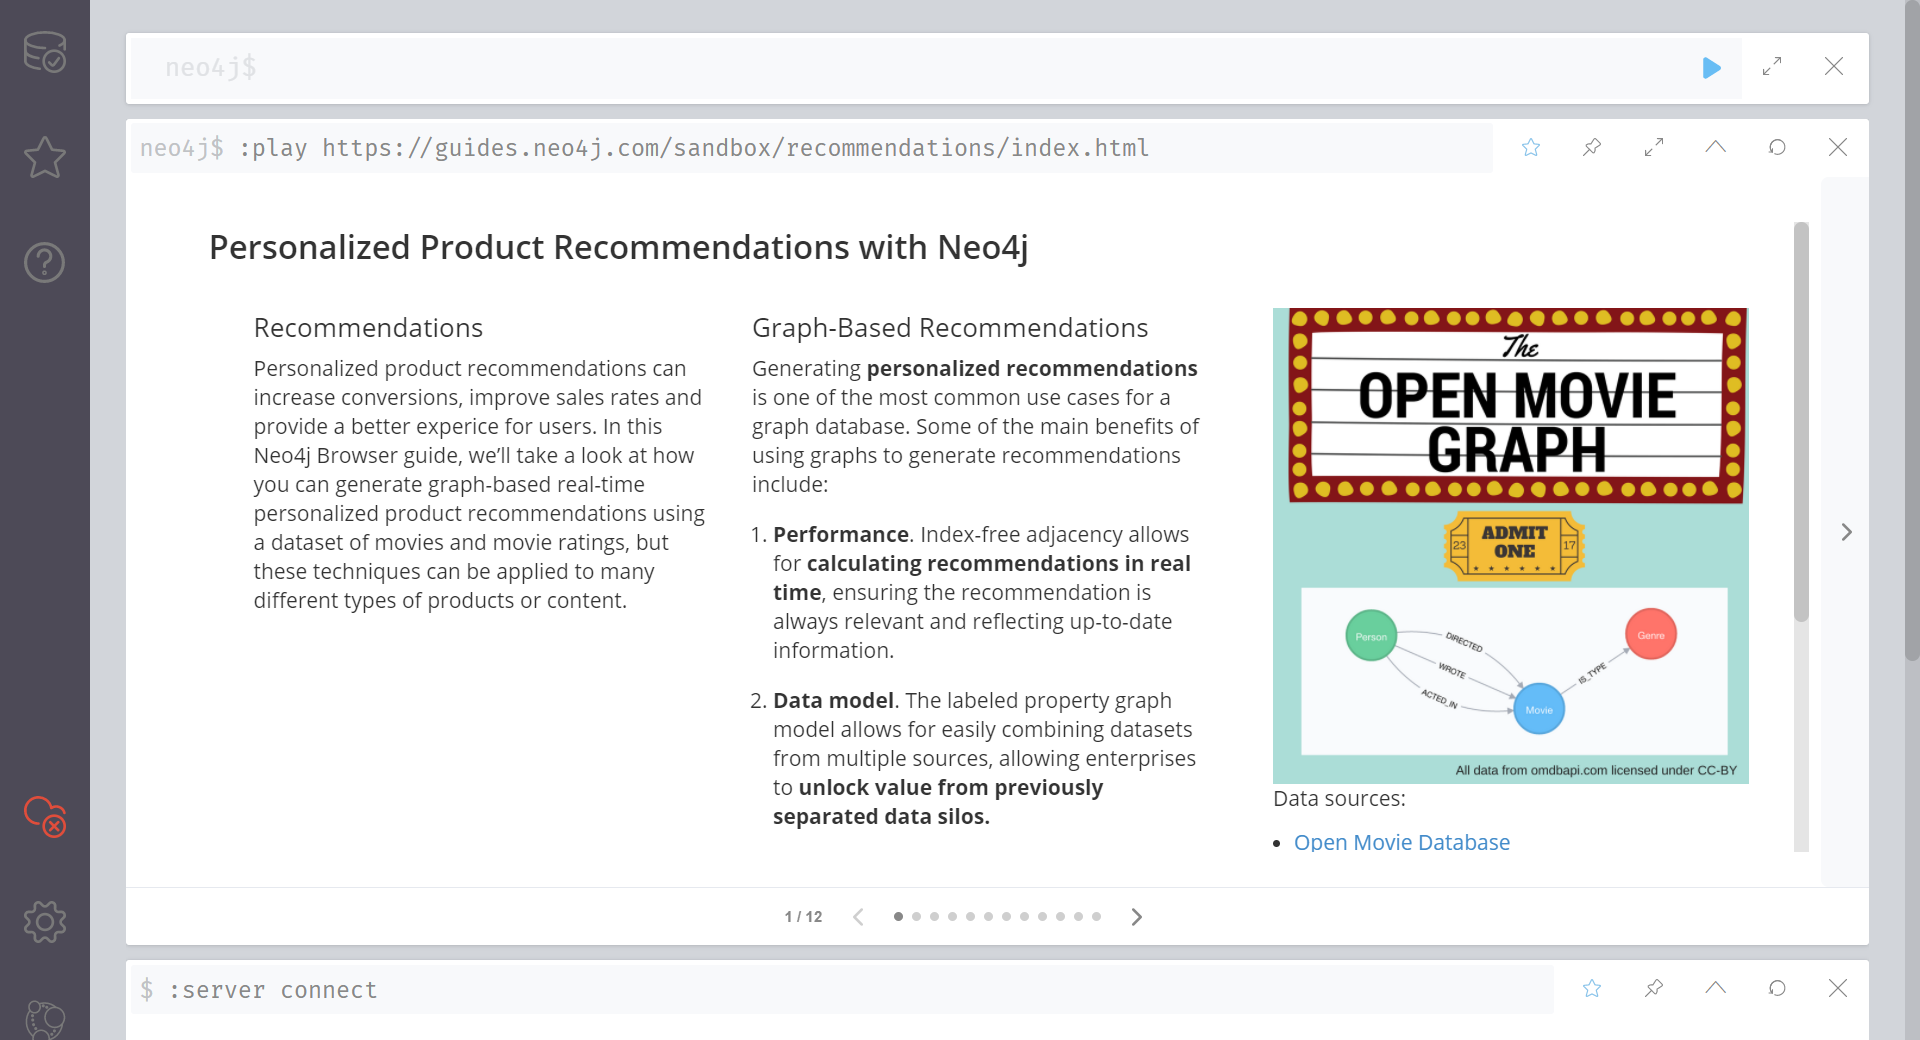This screenshot has height=1040, width=1920.
Task: Jump to the second slide dot
Action: (916, 917)
